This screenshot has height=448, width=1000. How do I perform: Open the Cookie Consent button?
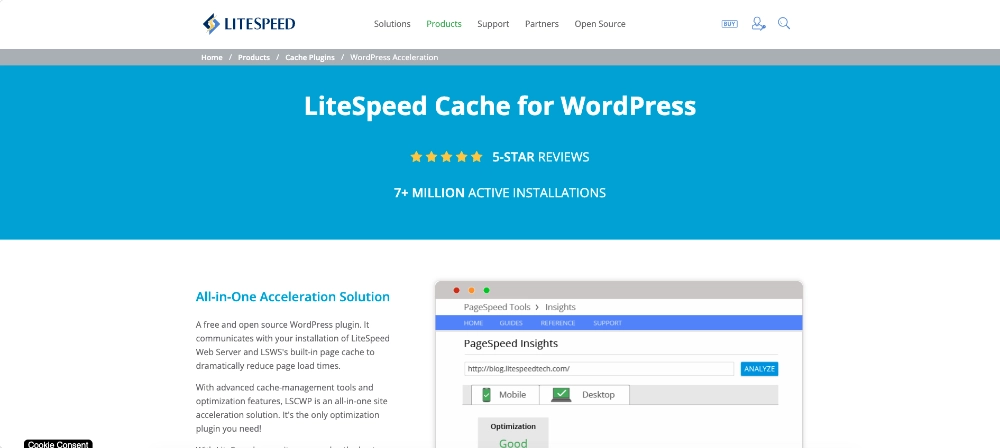coord(58,444)
